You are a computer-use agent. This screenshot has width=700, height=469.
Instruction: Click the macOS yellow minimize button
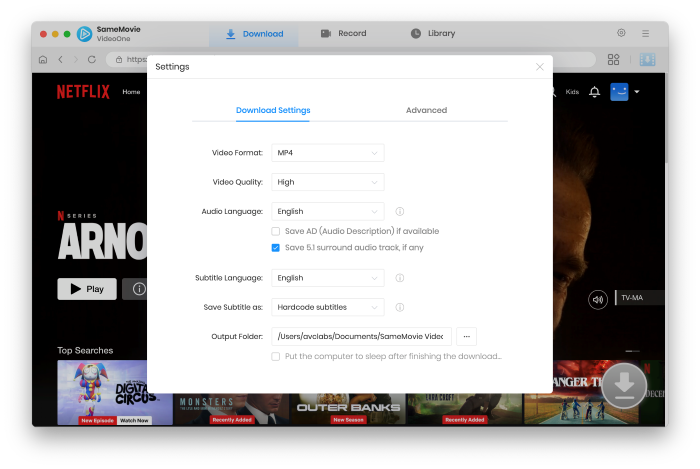55,34
